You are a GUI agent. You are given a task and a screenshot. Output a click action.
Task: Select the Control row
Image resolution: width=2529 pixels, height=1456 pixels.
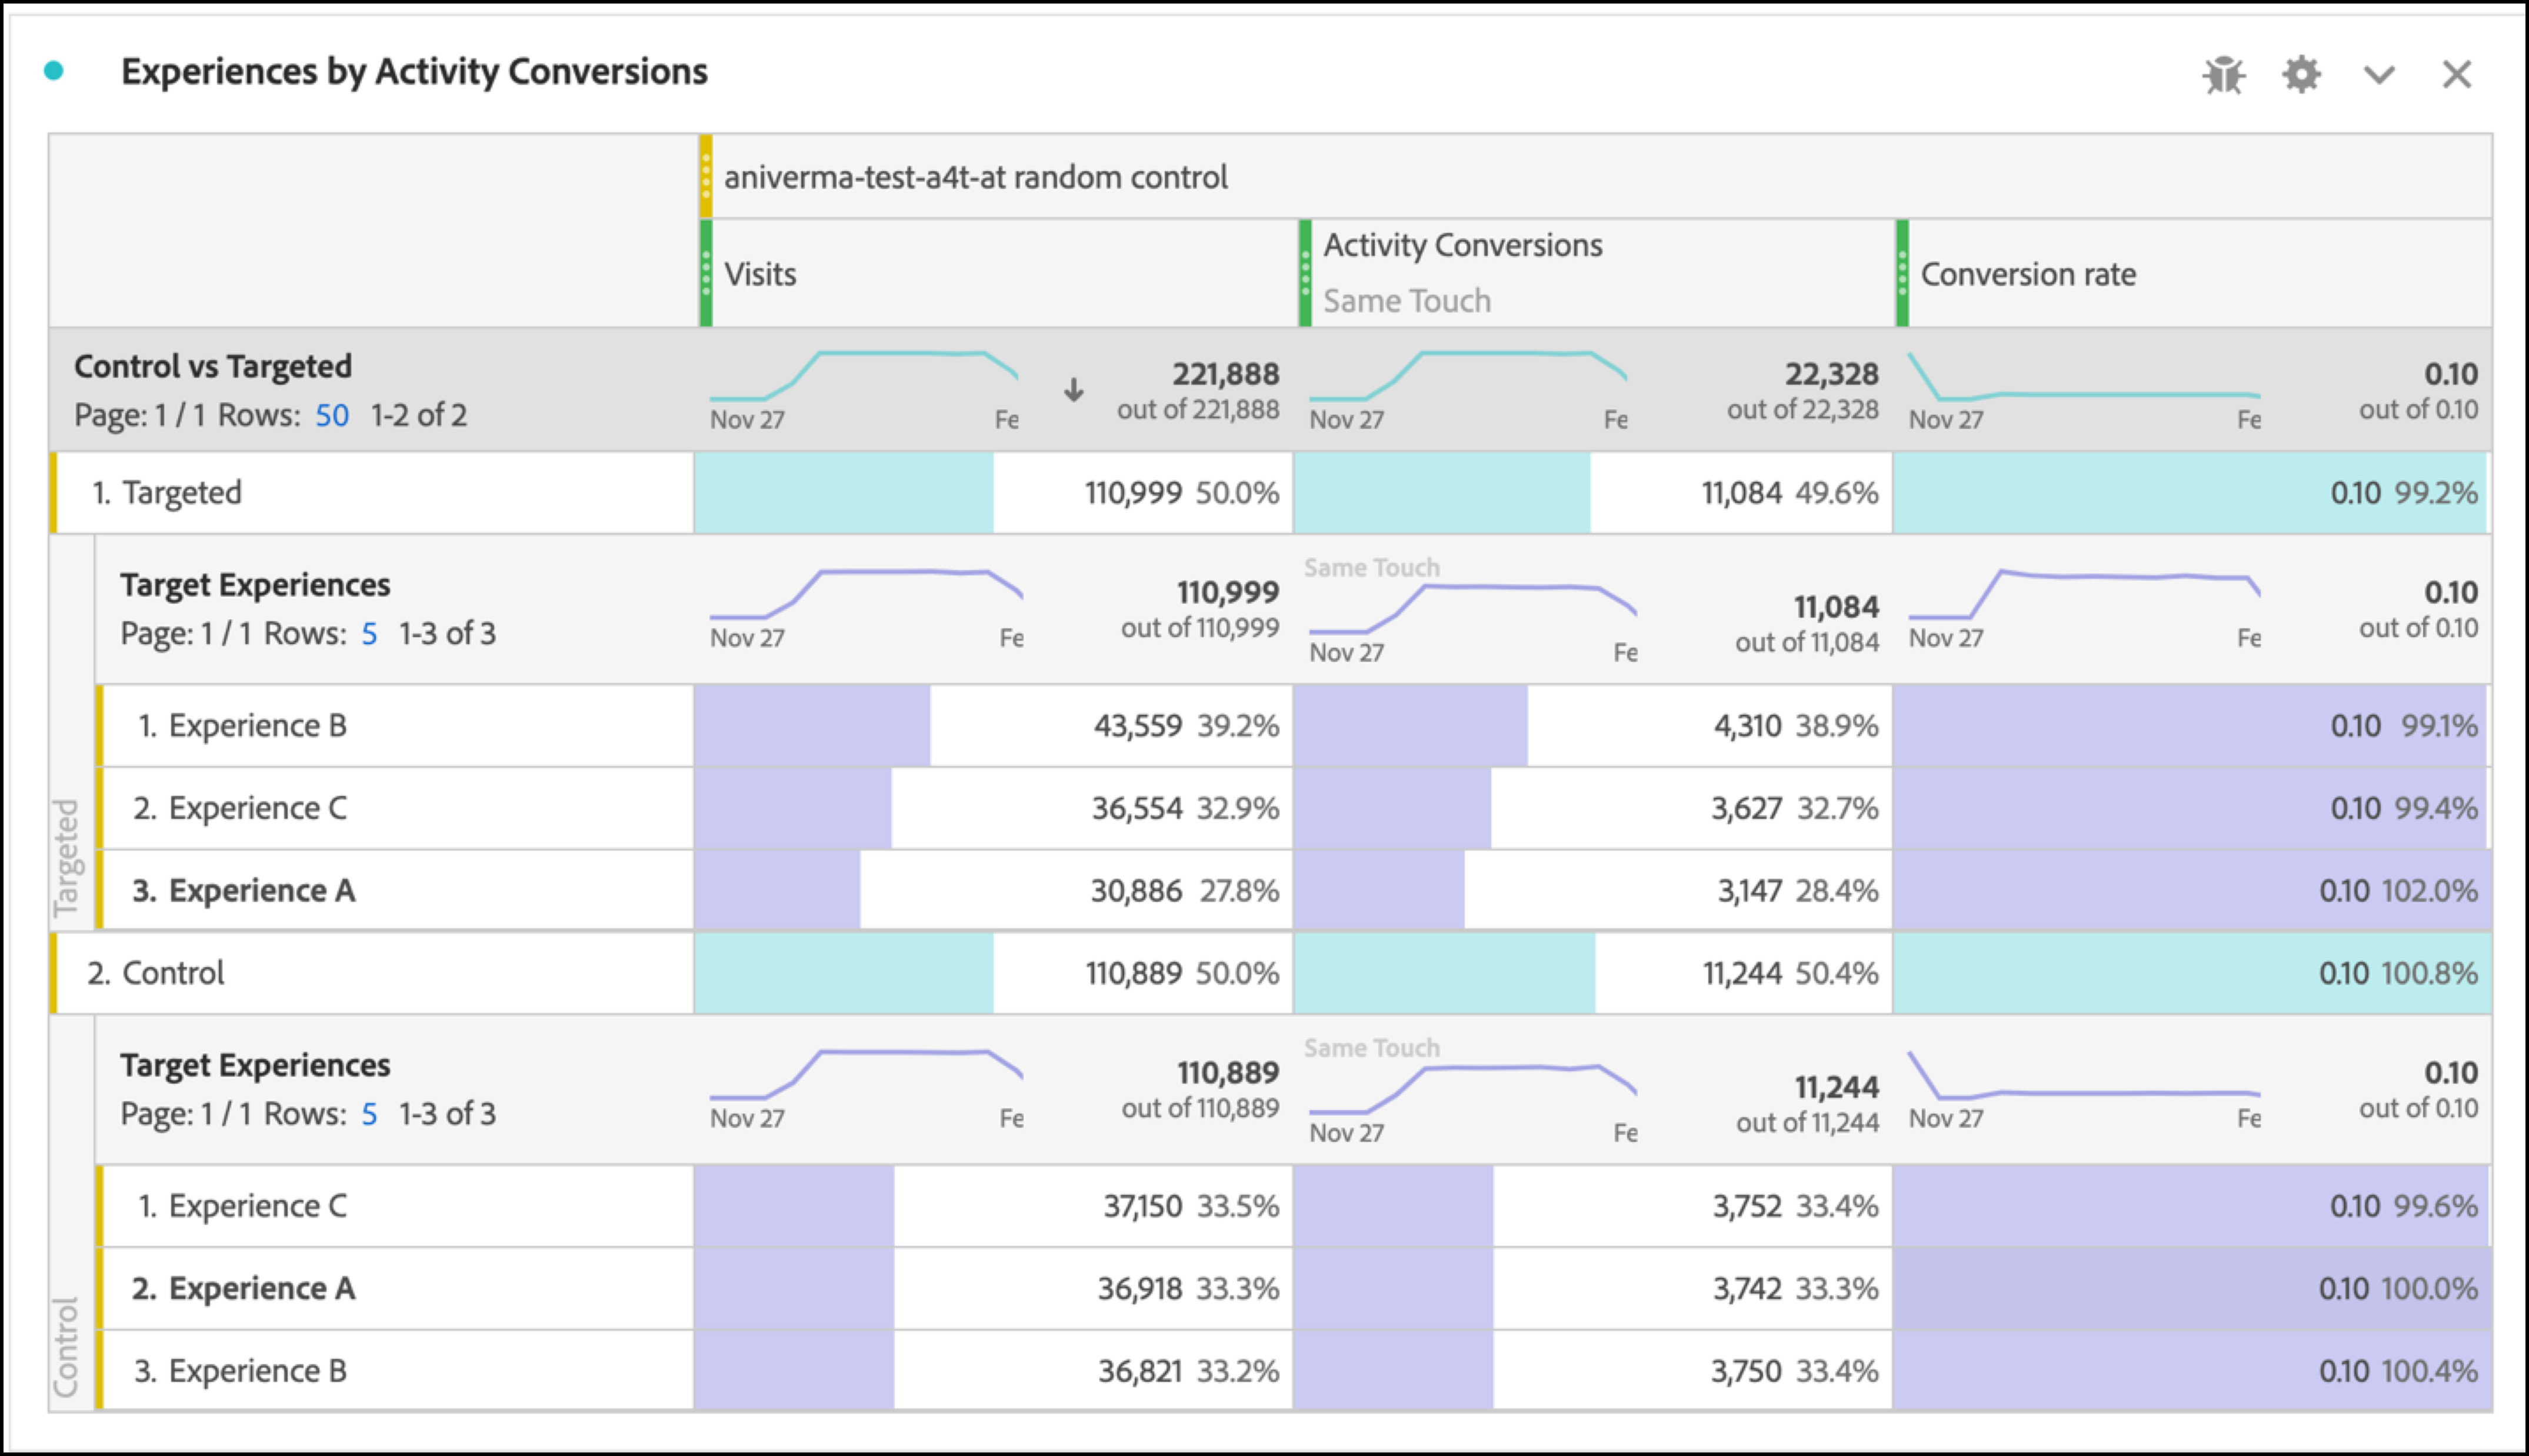173,972
